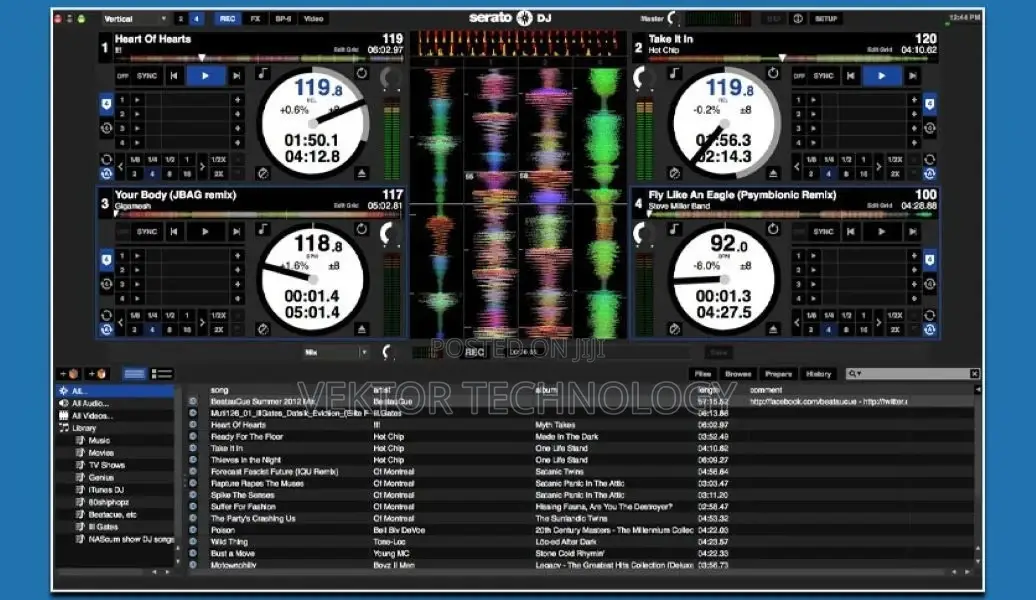The width and height of the screenshot is (1036, 600).
Task: Show cue points panel on deck 1
Action: click(106, 104)
